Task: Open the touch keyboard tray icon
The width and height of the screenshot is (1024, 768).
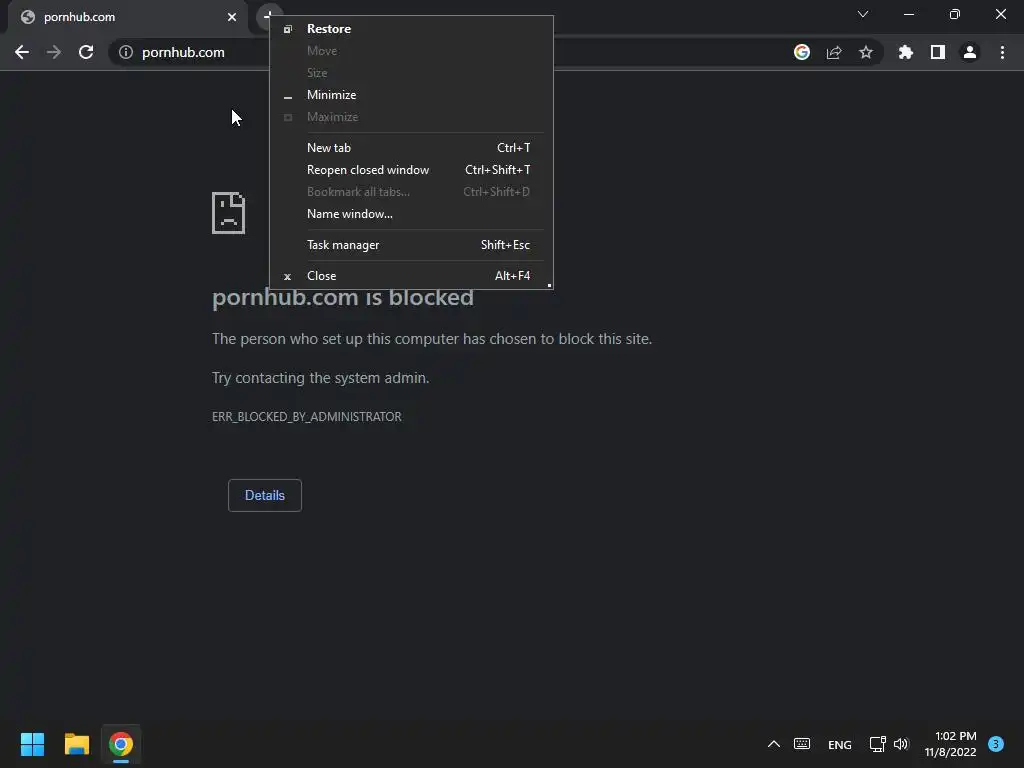Action: (x=802, y=744)
